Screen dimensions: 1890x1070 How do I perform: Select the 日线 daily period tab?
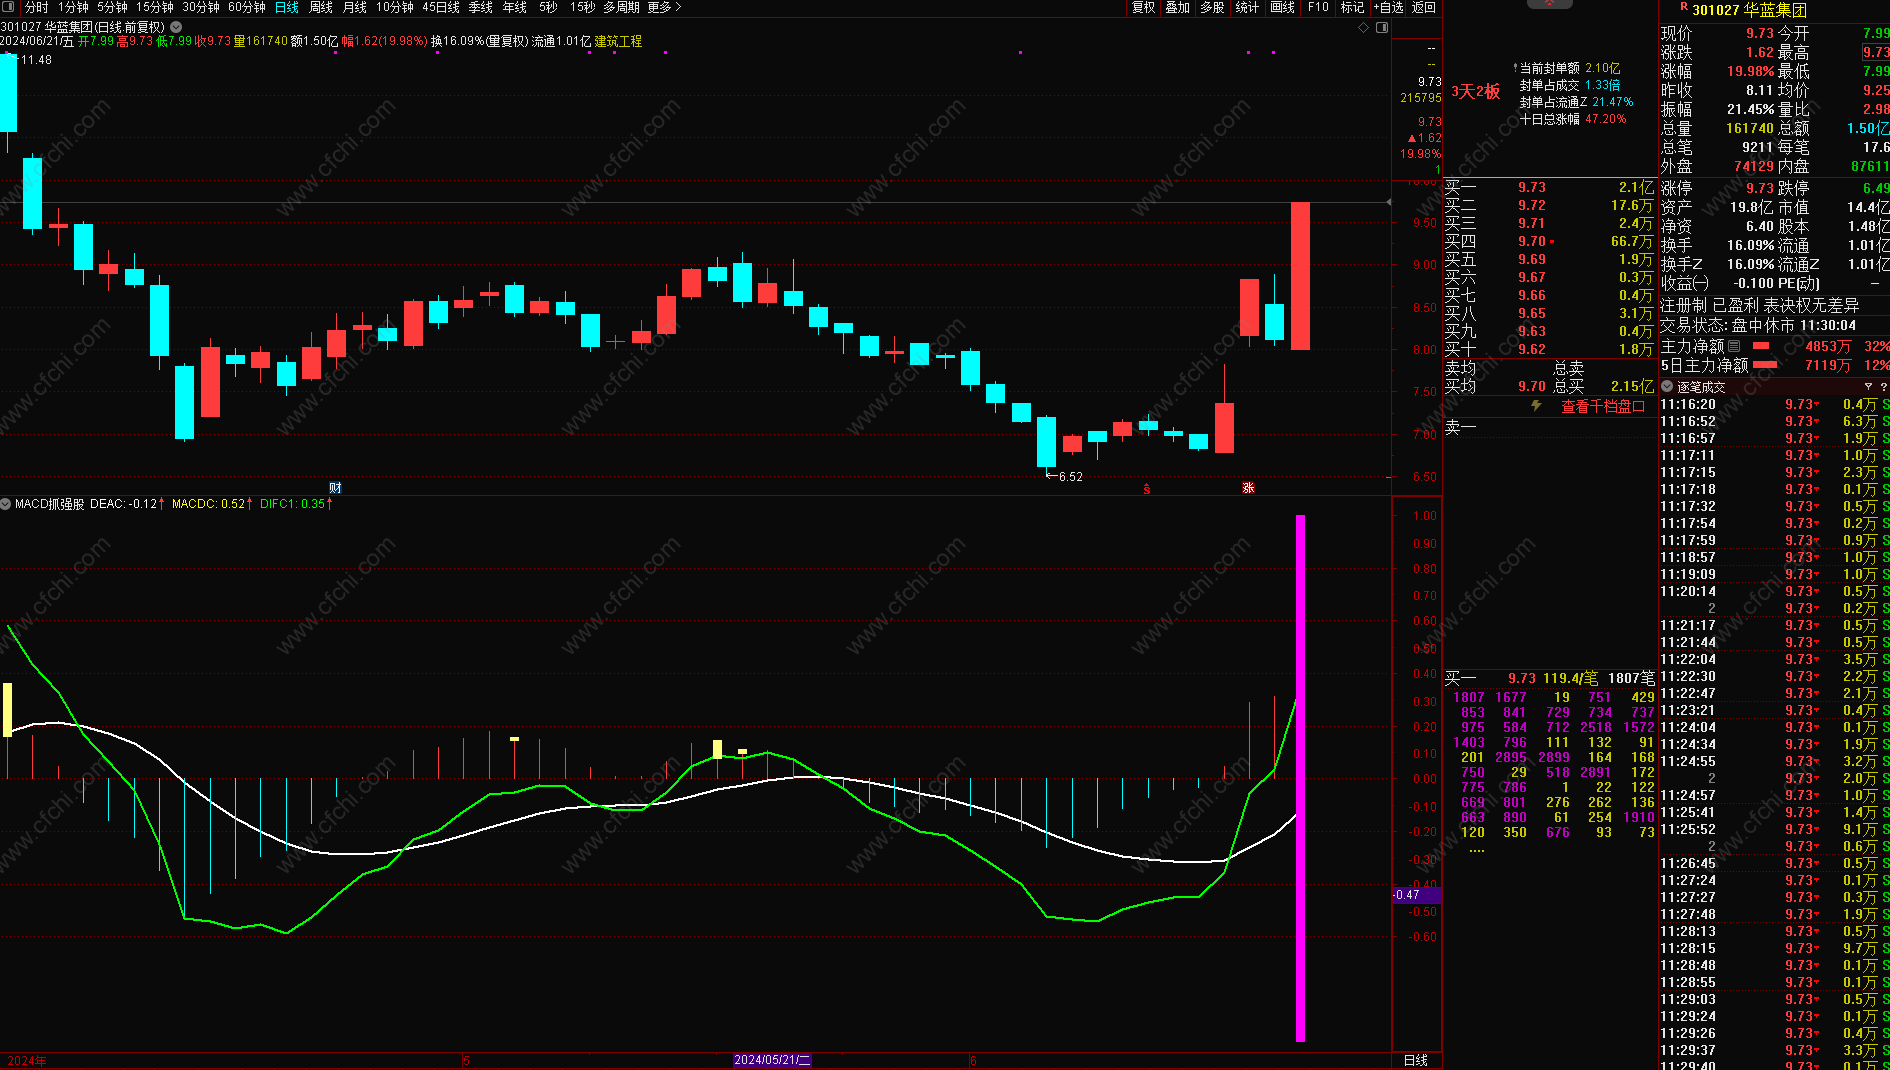pyautogui.click(x=287, y=7)
